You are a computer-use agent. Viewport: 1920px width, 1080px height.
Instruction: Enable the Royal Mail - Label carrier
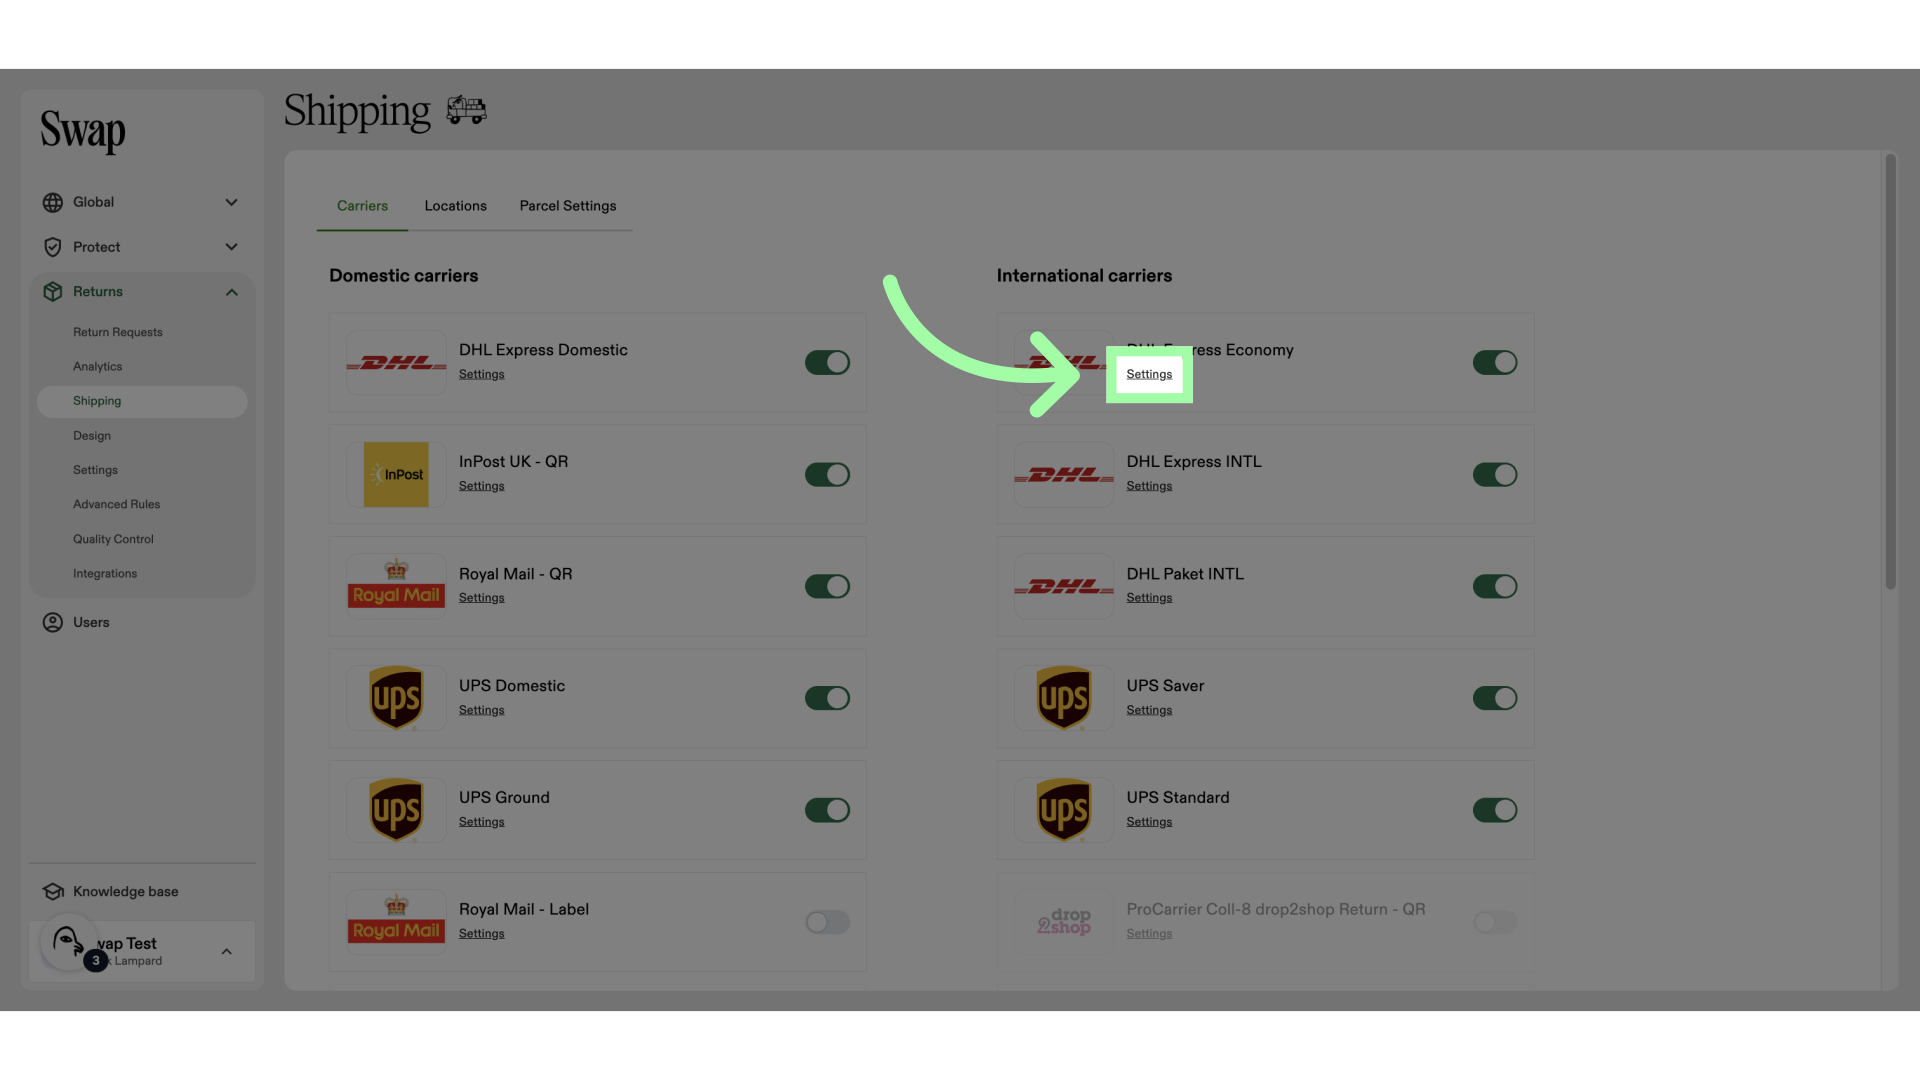pyautogui.click(x=827, y=922)
